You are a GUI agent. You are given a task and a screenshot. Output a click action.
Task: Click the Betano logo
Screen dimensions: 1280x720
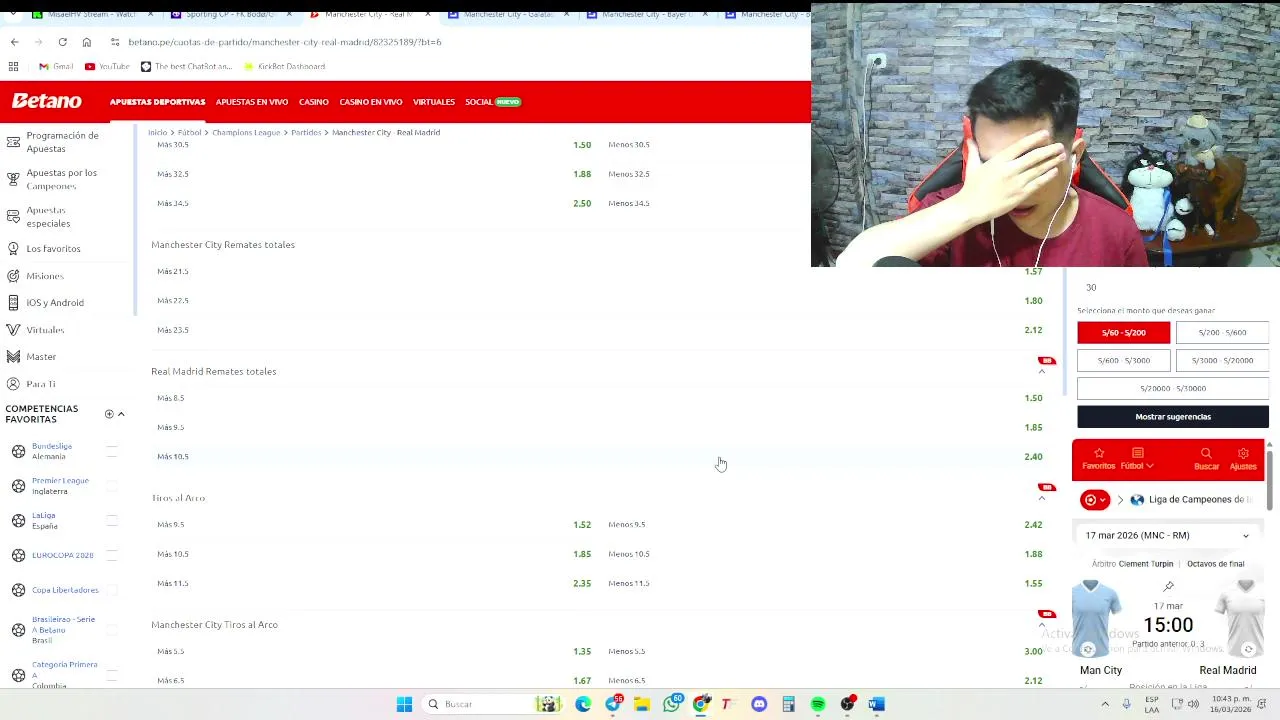tap(47, 101)
